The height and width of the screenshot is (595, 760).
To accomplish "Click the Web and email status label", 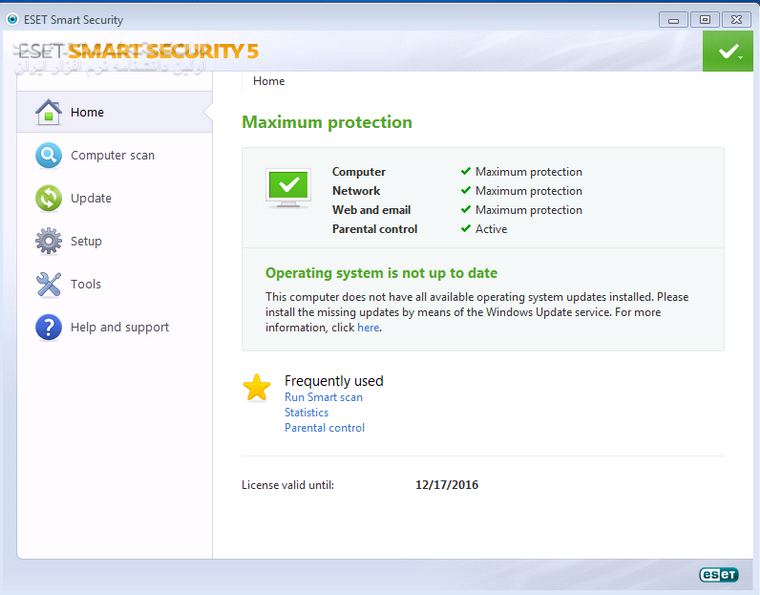I will tap(371, 210).
